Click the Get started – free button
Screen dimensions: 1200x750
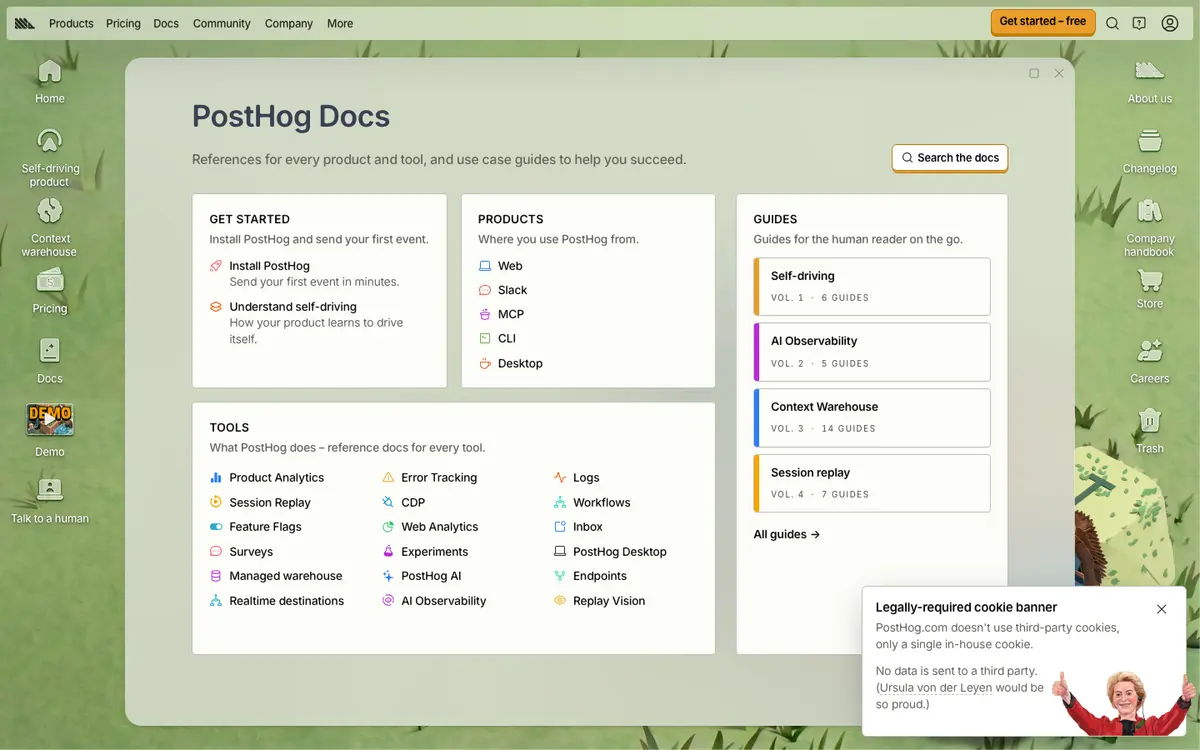(x=1043, y=22)
